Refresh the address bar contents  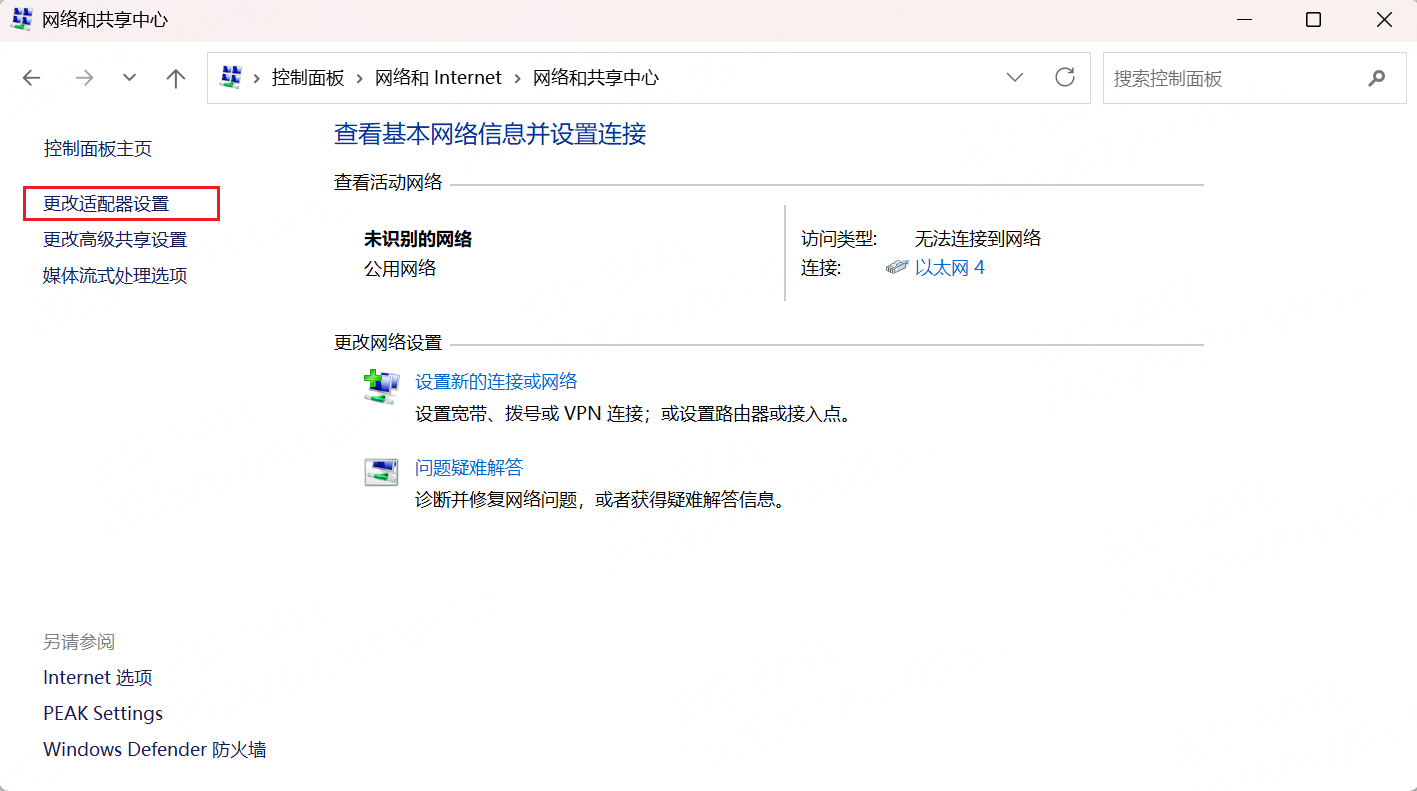click(1065, 77)
